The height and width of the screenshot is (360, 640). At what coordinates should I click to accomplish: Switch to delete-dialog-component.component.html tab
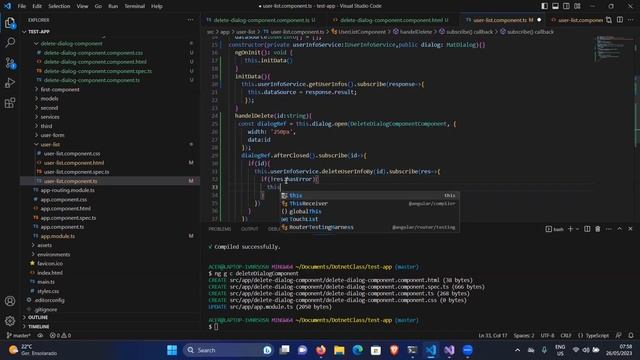tap(391, 20)
